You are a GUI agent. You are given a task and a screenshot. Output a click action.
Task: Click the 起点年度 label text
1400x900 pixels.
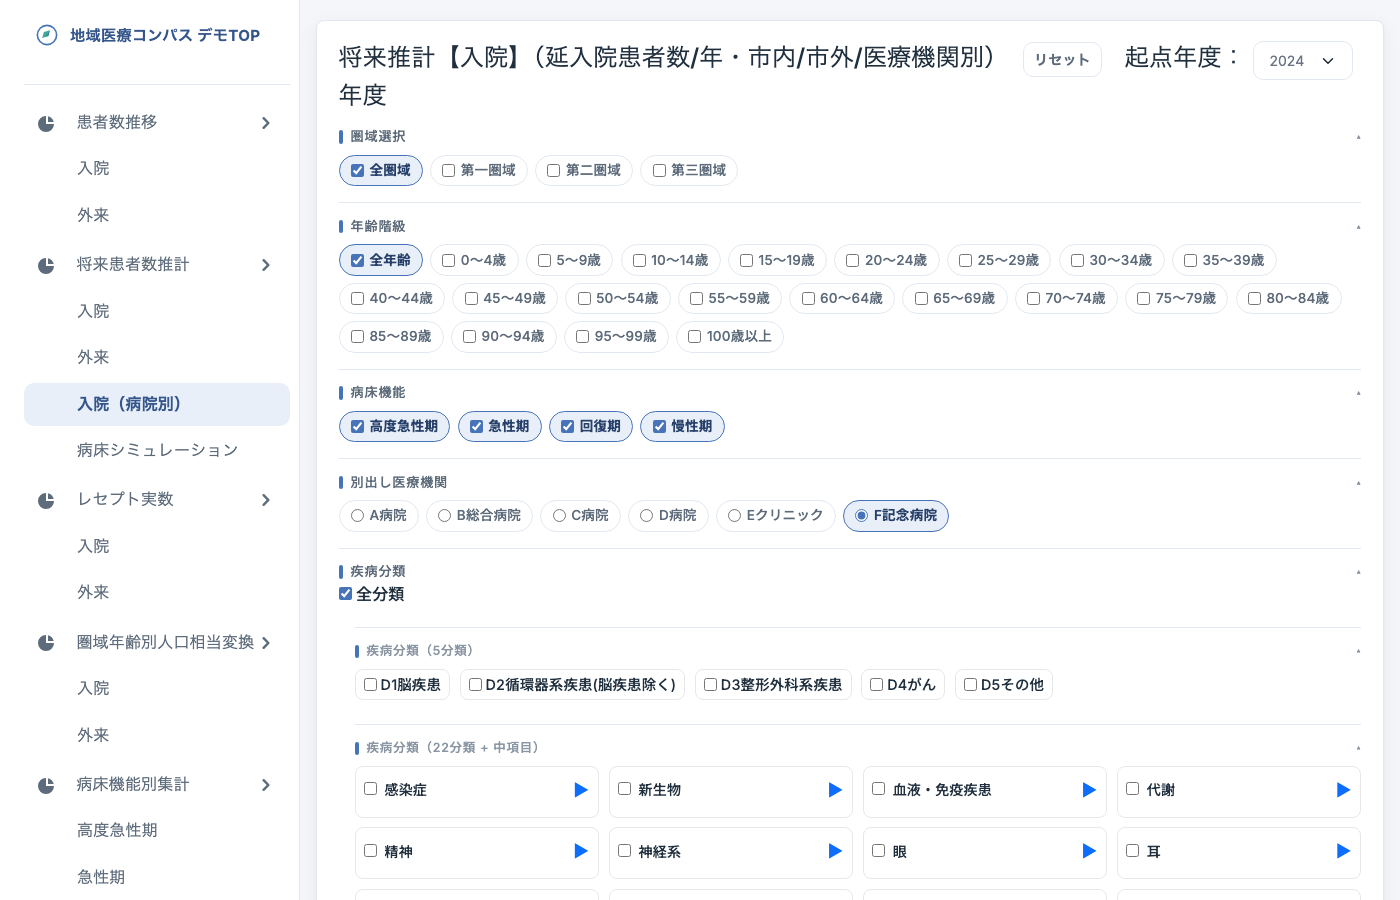(x=1182, y=58)
